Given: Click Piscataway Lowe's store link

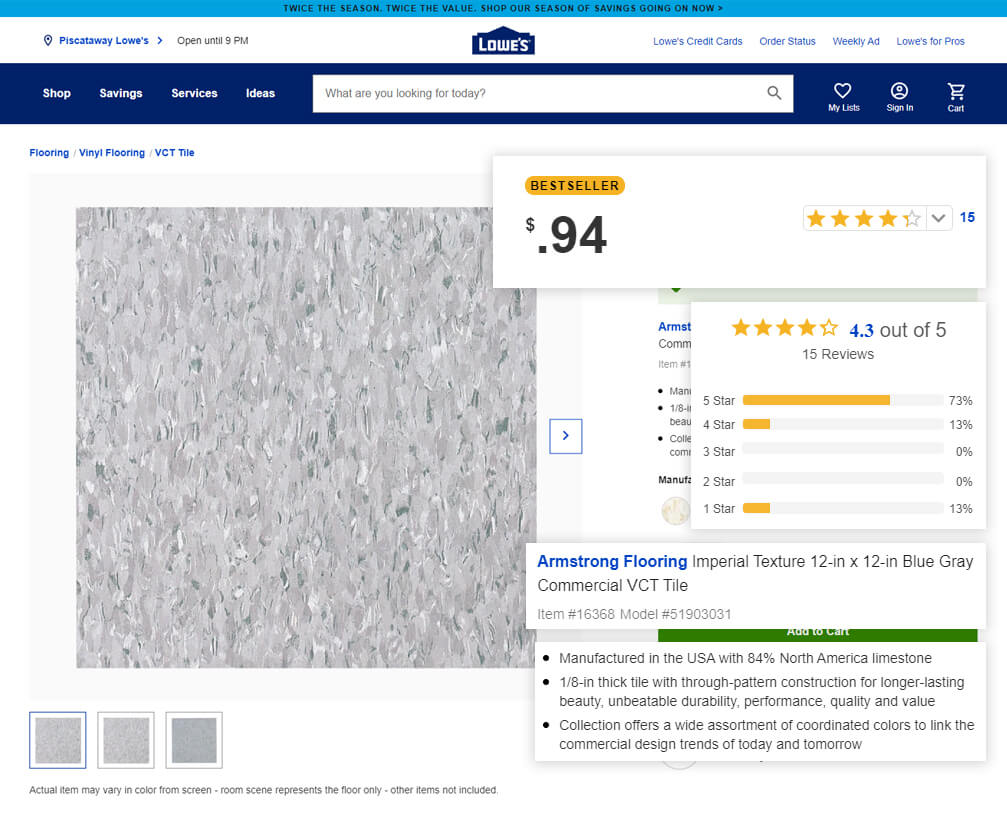Looking at the screenshot, I should 103,40.
